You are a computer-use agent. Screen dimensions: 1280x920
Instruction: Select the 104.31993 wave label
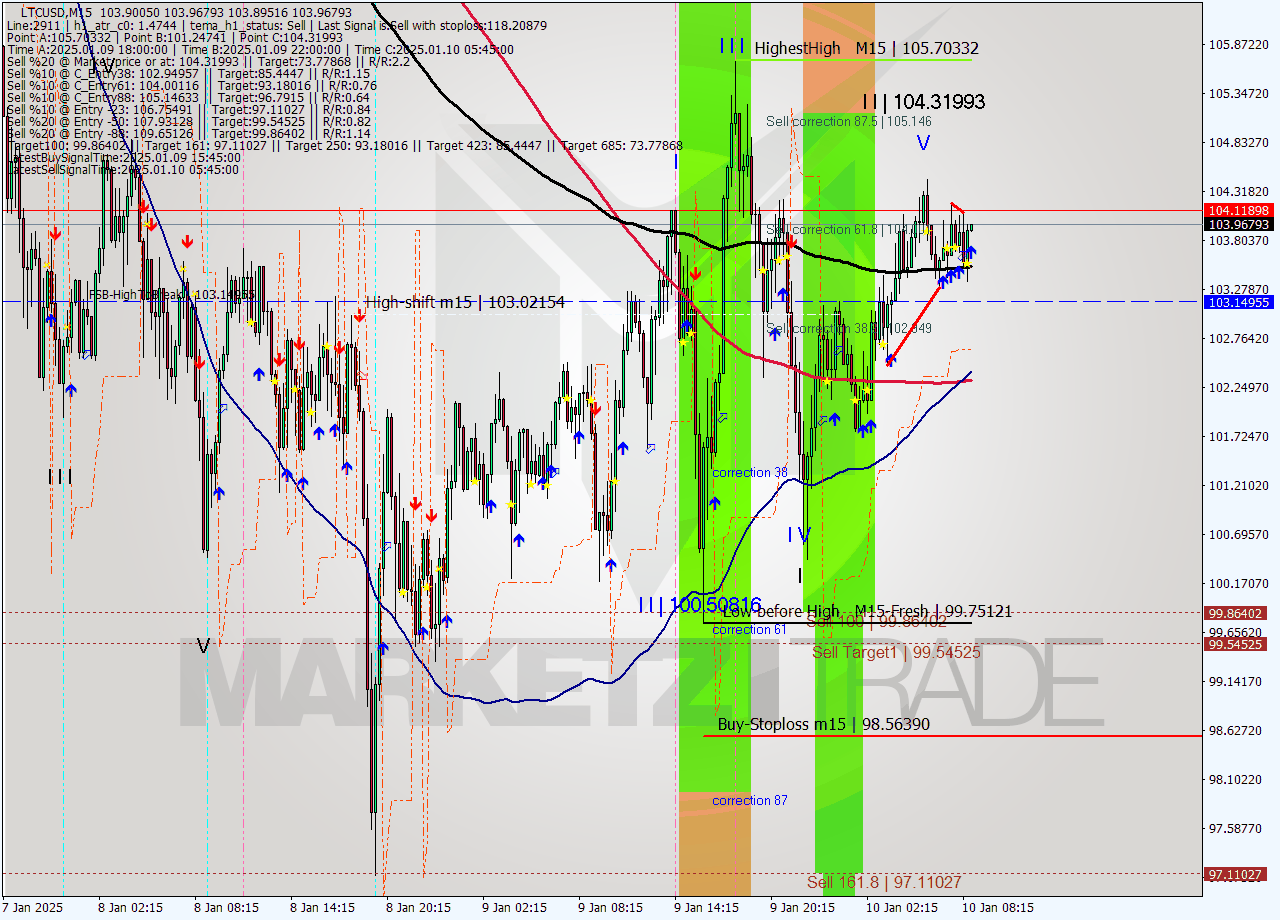pos(924,101)
